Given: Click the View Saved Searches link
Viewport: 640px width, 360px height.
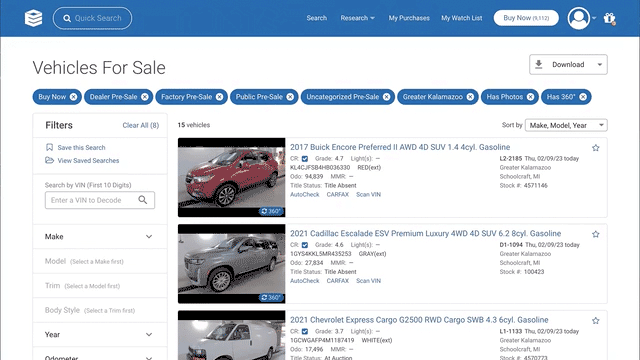Looking at the screenshot, I should coord(88,160).
